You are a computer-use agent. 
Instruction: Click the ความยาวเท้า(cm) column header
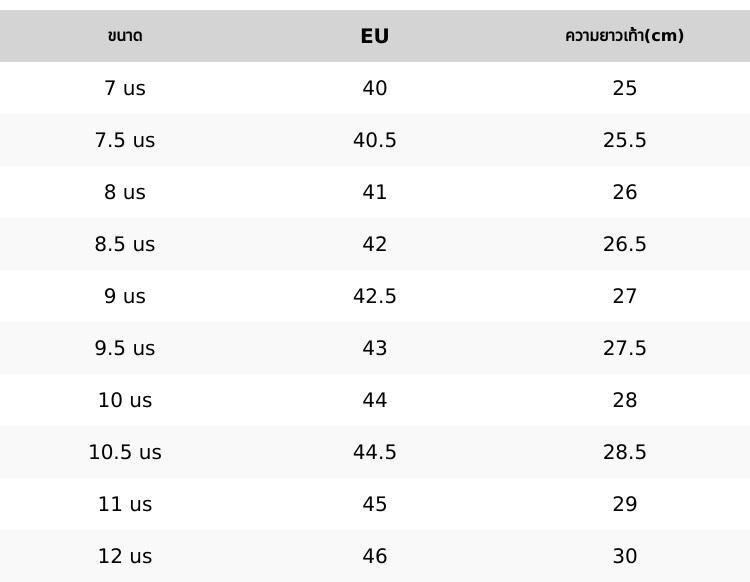624,35
